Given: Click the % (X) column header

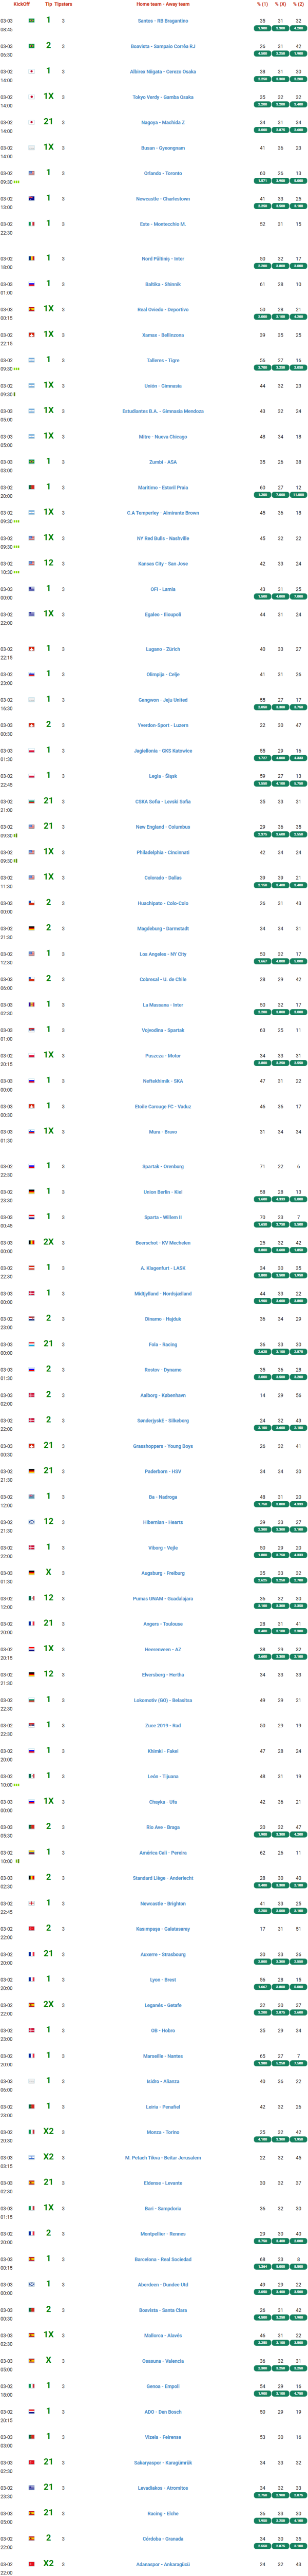Looking at the screenshot, I should tap(281, 4).
